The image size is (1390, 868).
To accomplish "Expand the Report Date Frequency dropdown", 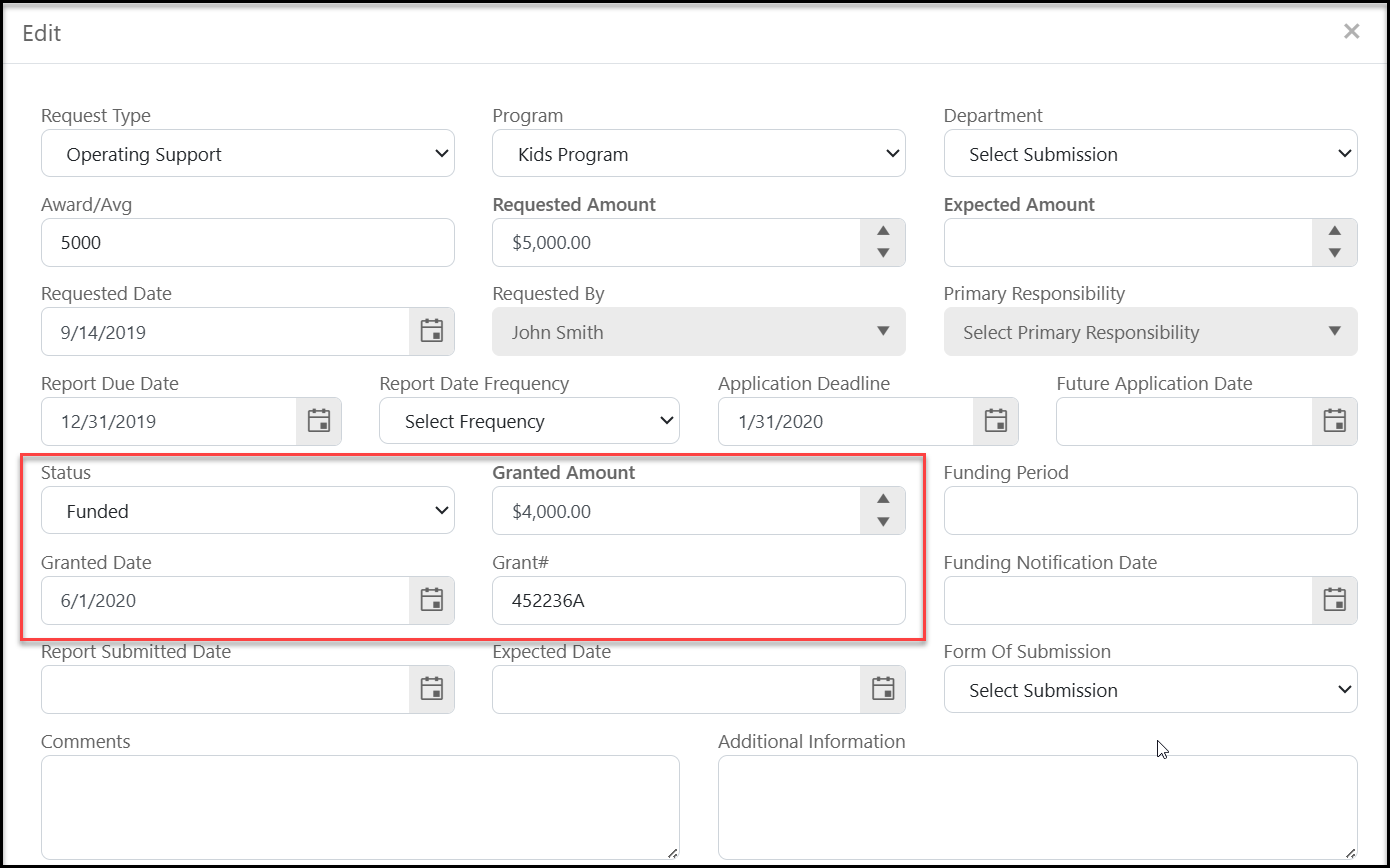I will click(529, 421).
